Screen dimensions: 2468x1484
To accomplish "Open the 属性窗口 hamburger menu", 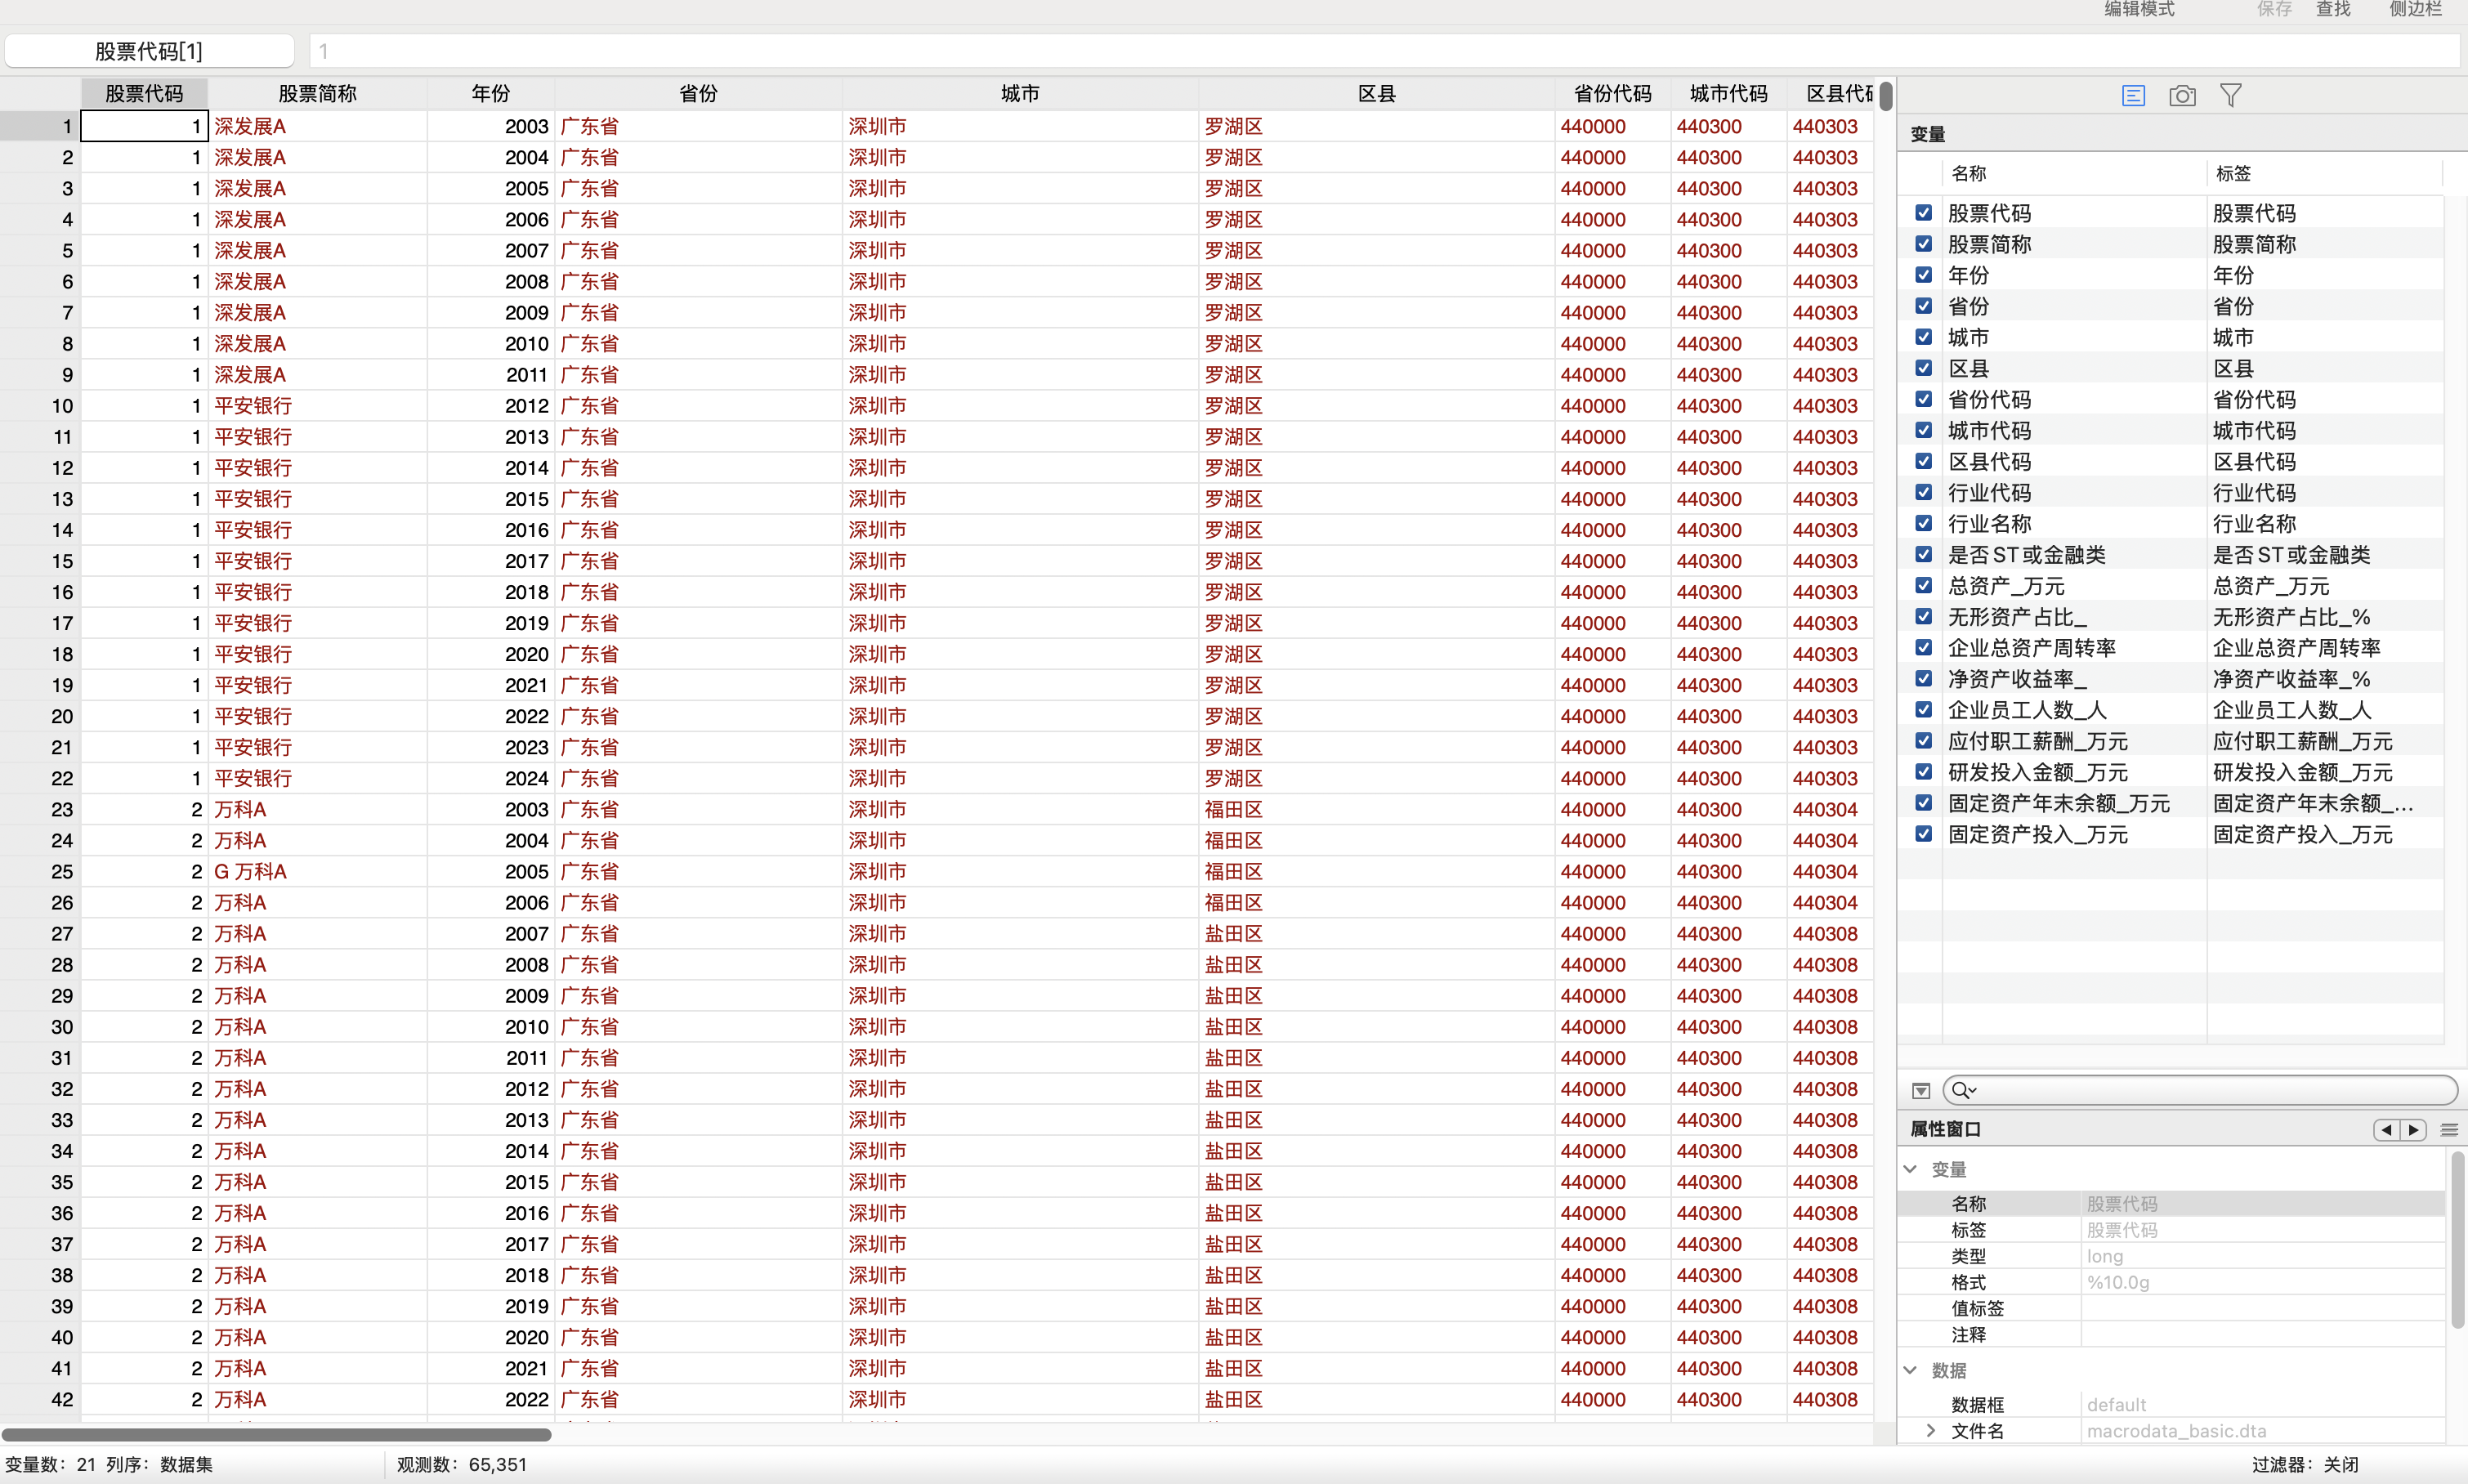I will 2449,1129.
